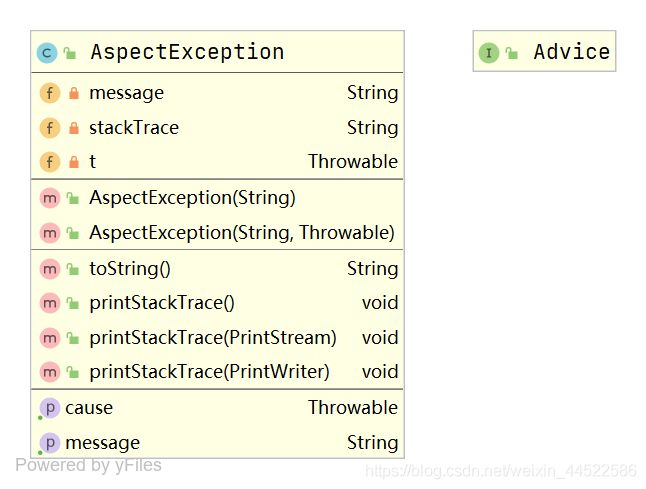Click the blog.csdn.net watermark URL
The height and width of the screenshot is (489, 646).
501,470
